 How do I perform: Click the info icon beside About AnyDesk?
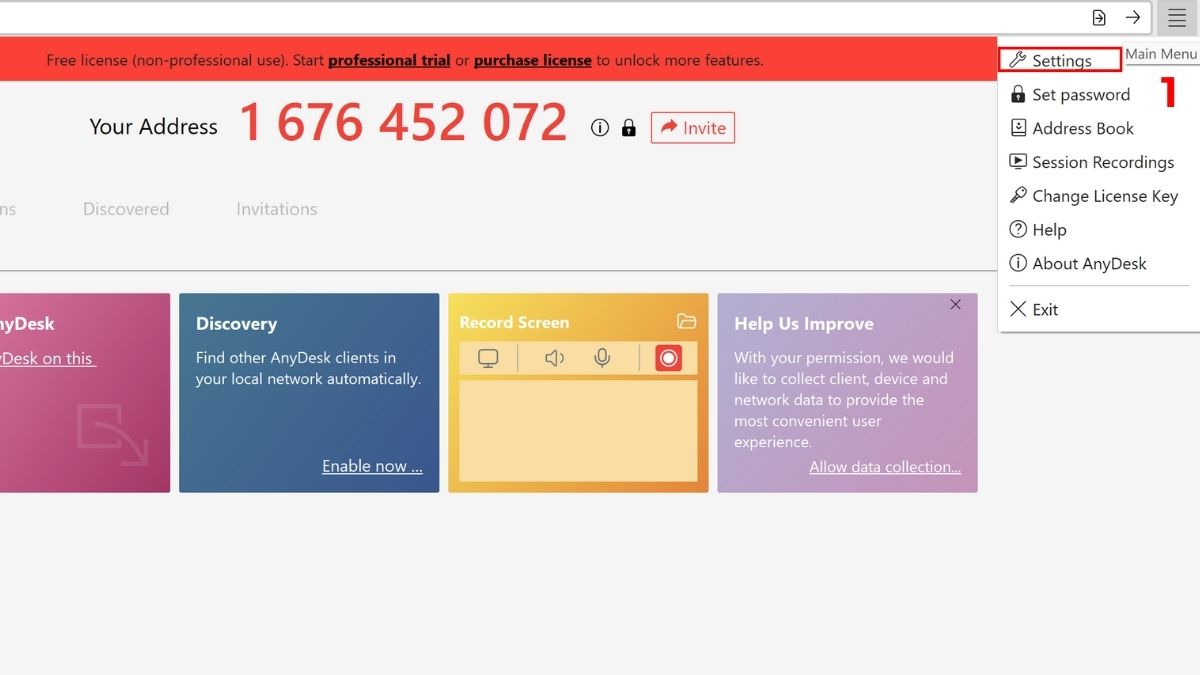click(1018, 263)
